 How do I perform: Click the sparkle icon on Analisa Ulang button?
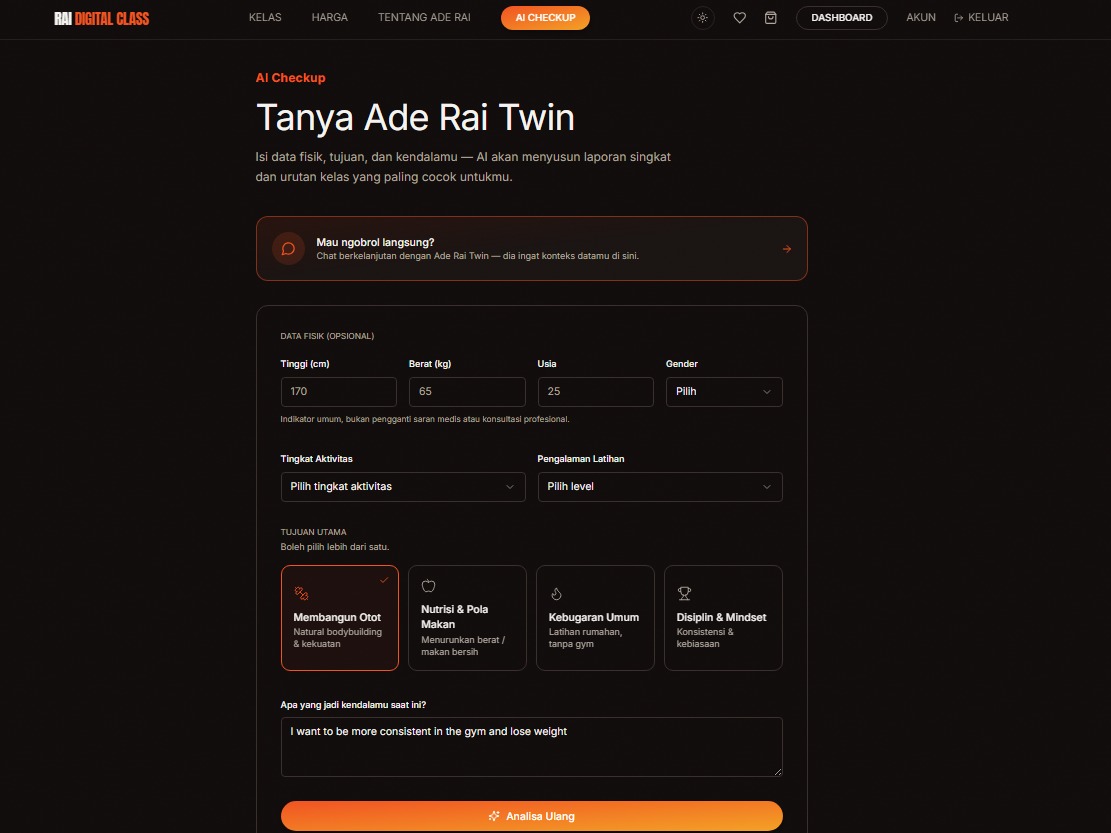(494, 816)
